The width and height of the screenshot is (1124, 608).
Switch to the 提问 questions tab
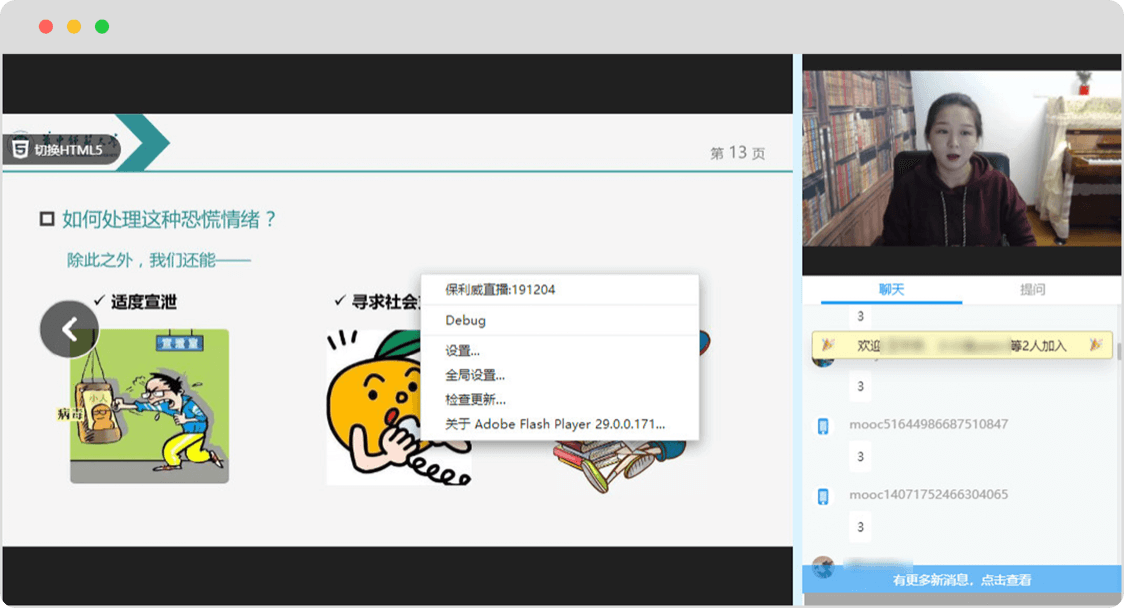[x=1033, y=289]
